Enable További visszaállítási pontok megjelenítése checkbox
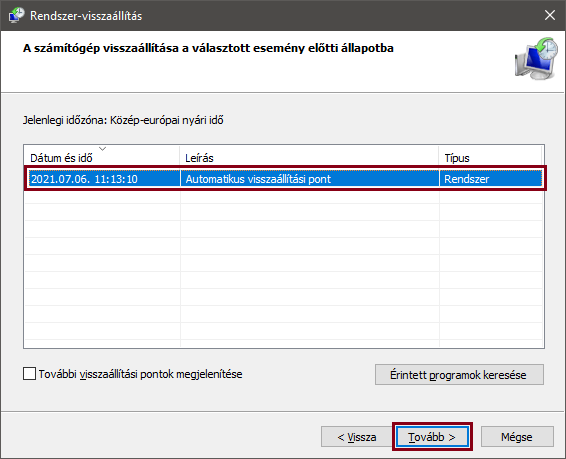Viewport: 566px width, 459px height. click(x=29, y=374)
